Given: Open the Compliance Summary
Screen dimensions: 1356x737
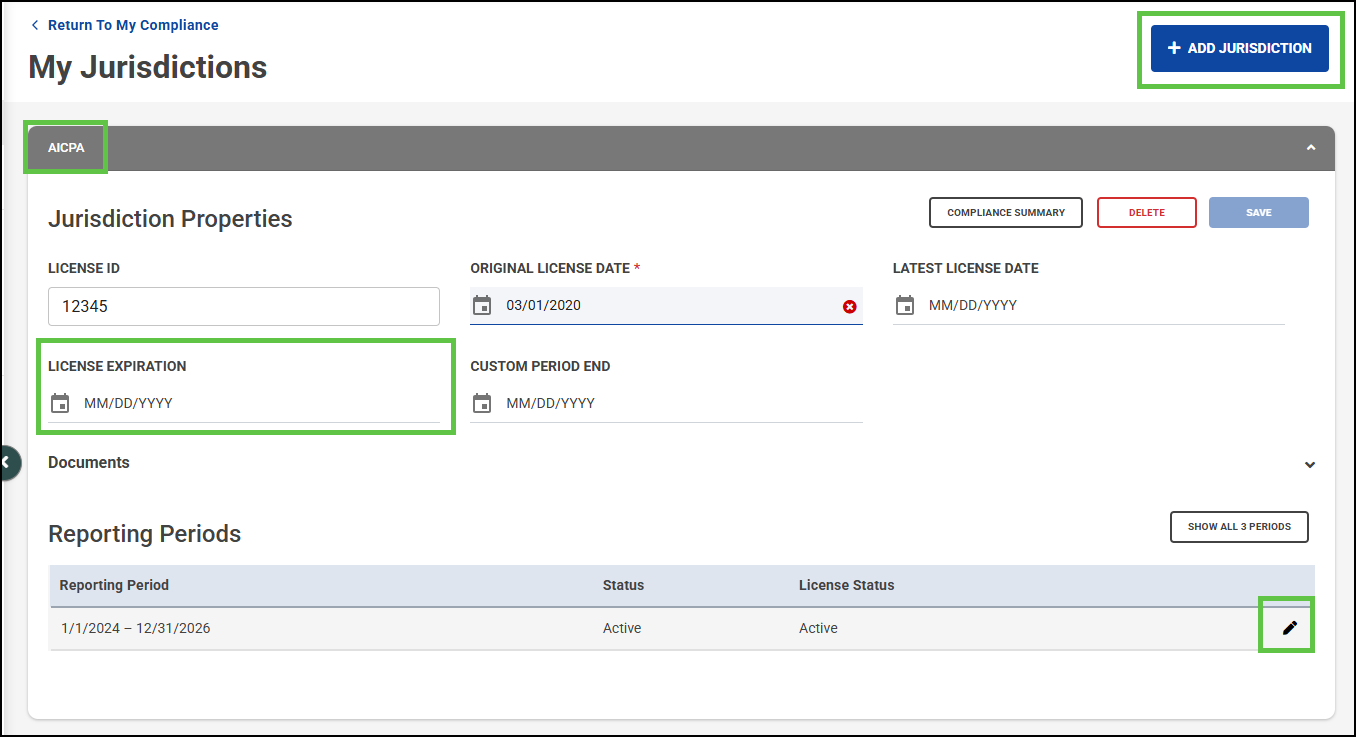Looking at the screenshot, I should (1005, 213).
